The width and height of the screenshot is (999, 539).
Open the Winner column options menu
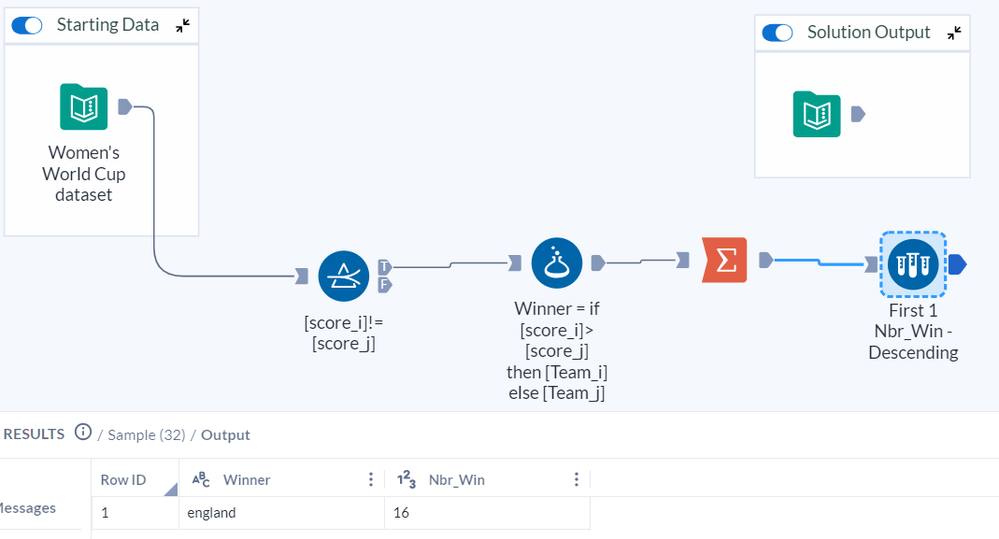click(x=371, y=480)
